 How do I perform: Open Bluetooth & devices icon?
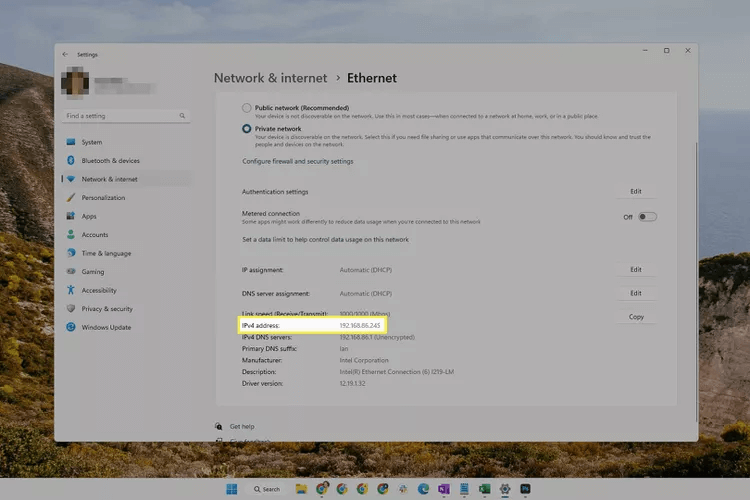click(x=71, y=161)
